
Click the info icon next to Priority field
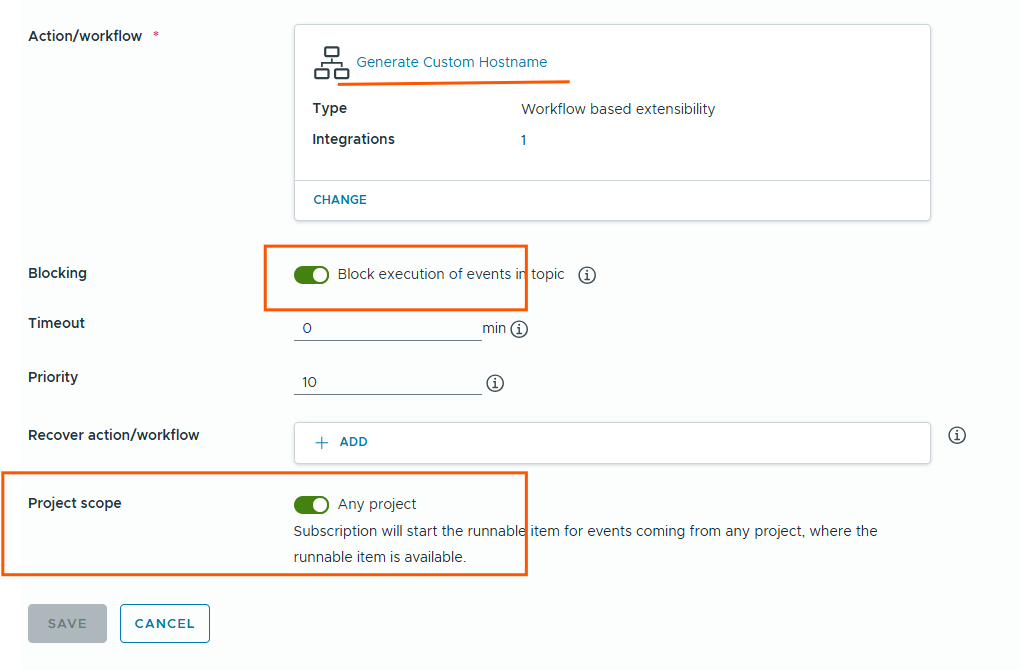coord(495,383)
